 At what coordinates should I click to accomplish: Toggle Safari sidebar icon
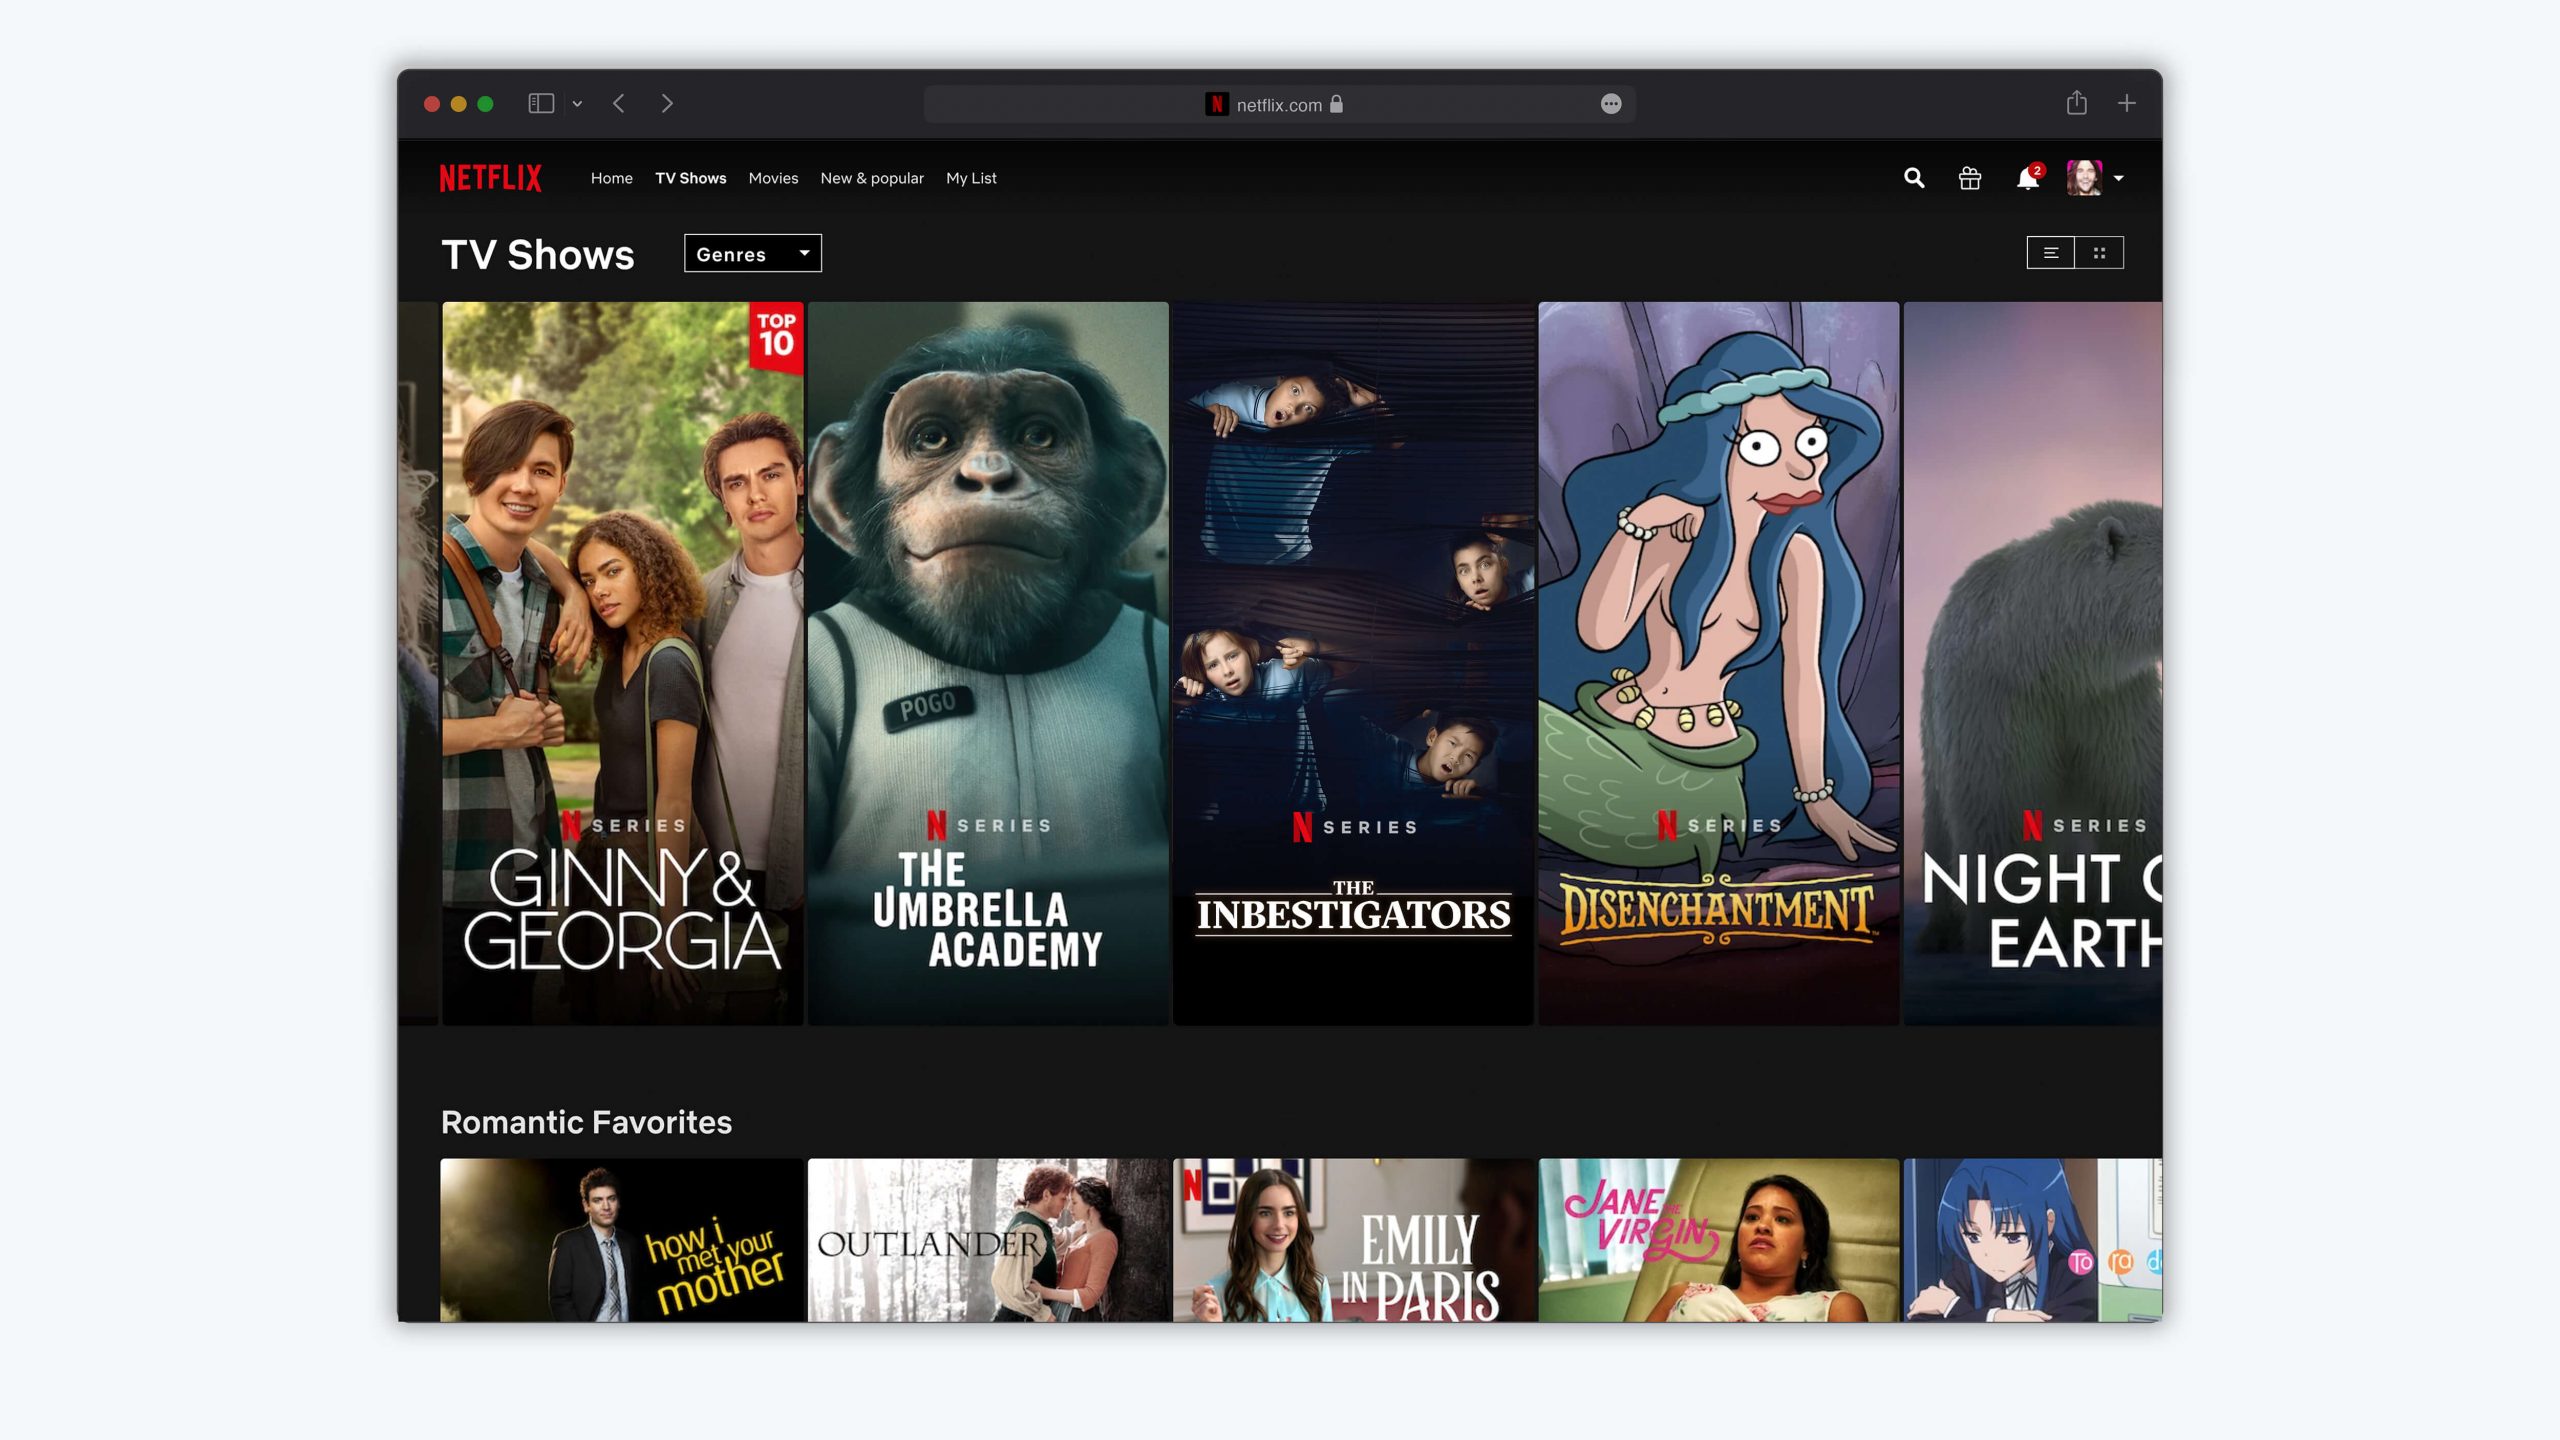click(541, 104)
